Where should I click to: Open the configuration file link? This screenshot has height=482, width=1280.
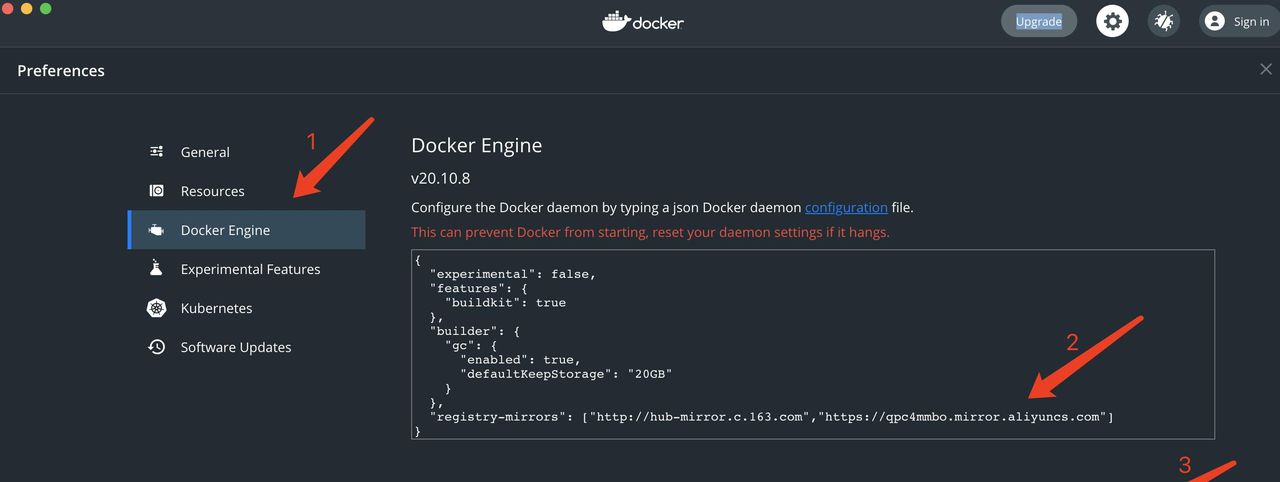coord(846,207)
